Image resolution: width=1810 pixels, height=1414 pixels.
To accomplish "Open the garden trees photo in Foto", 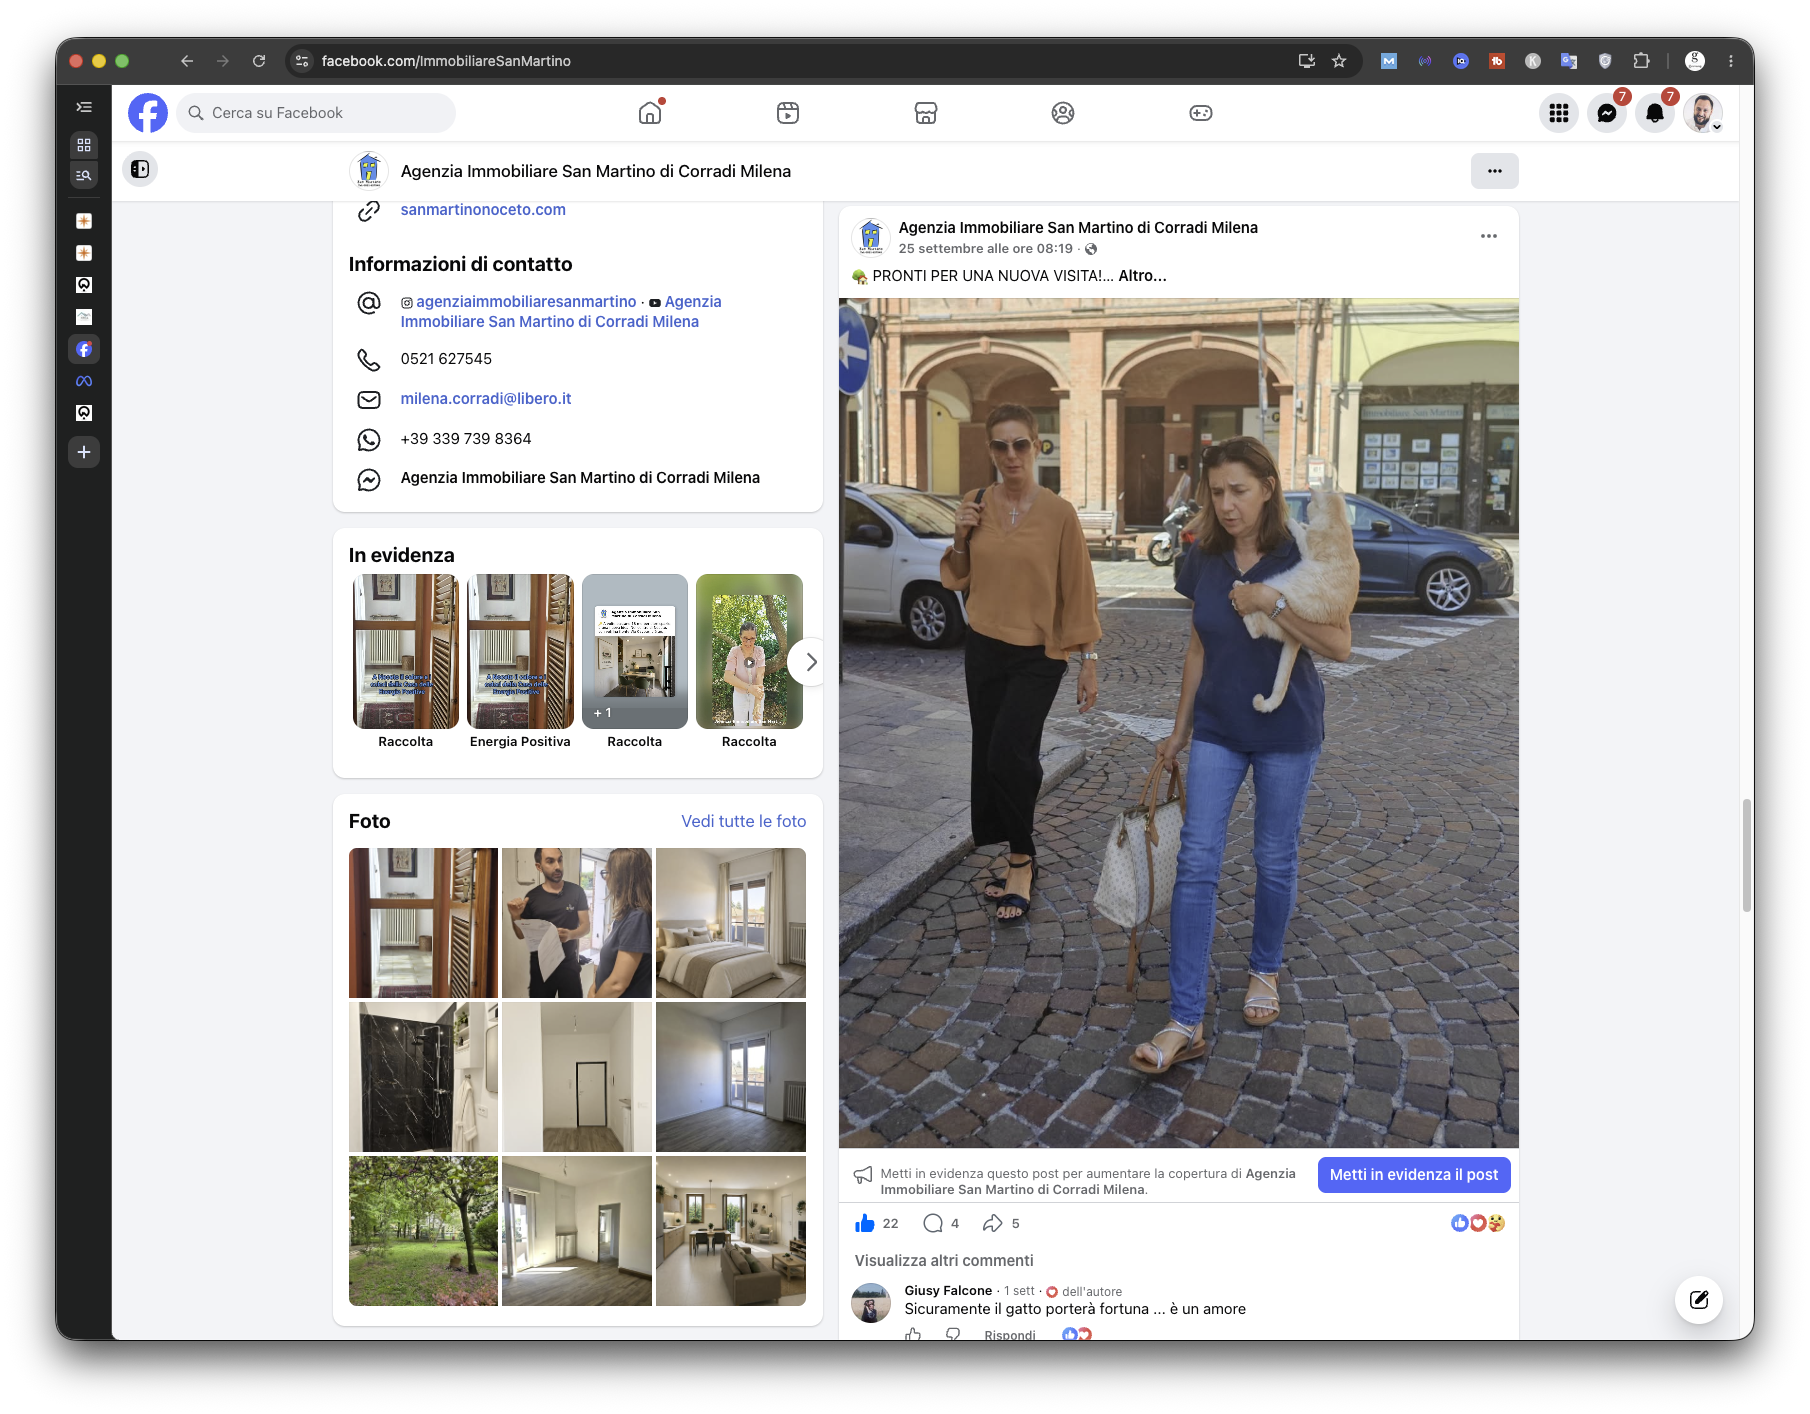I will click(423, 1231).
